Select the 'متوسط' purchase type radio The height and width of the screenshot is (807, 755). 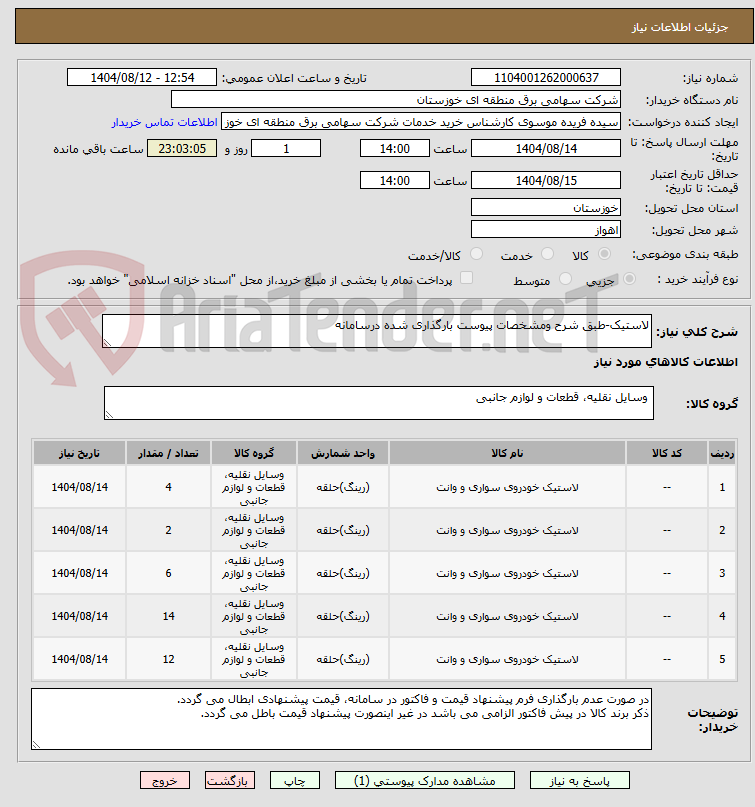coord(565,278)
